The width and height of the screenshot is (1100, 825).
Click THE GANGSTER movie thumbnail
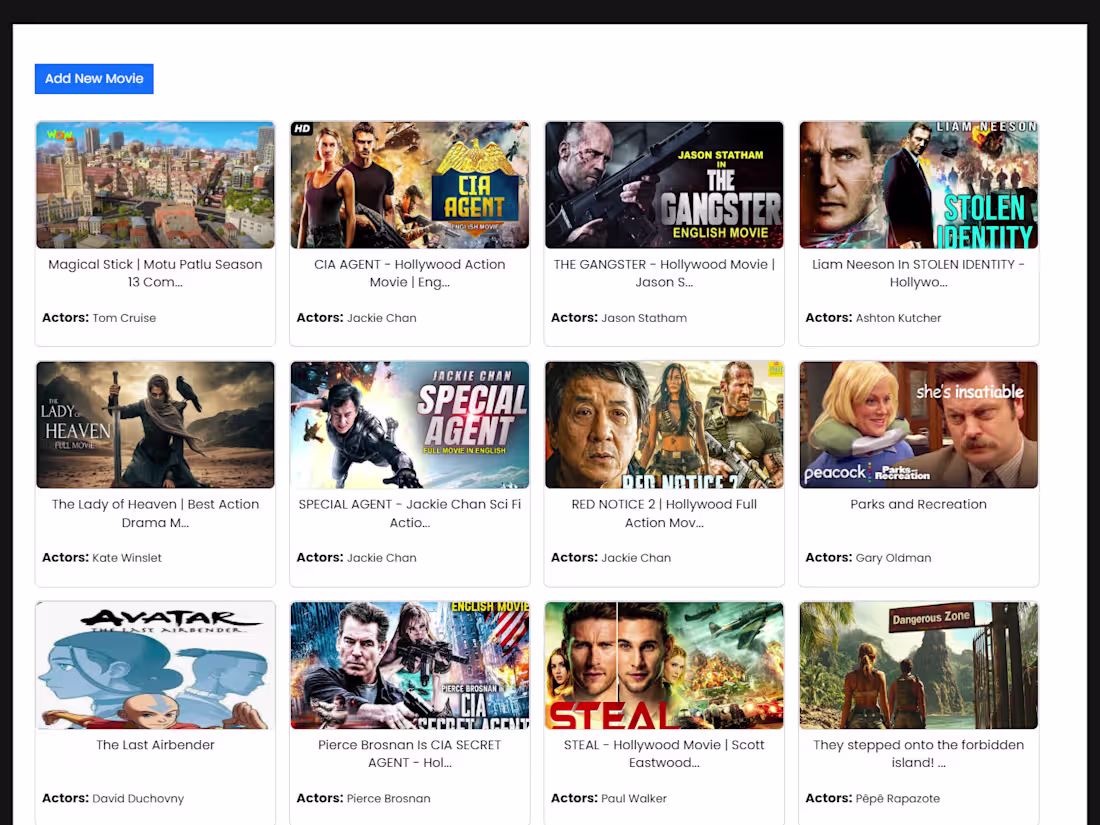coord(663,184)
